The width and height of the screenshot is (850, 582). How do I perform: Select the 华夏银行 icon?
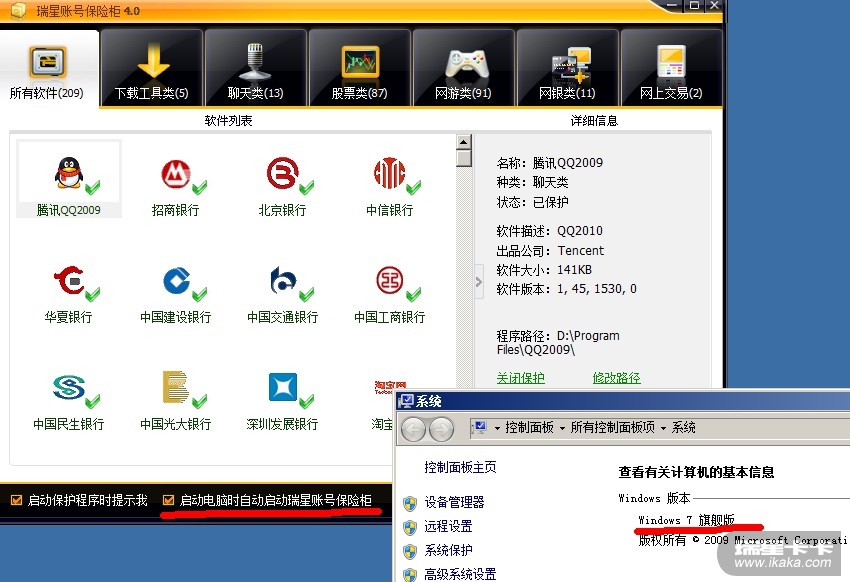click(69, 280)
